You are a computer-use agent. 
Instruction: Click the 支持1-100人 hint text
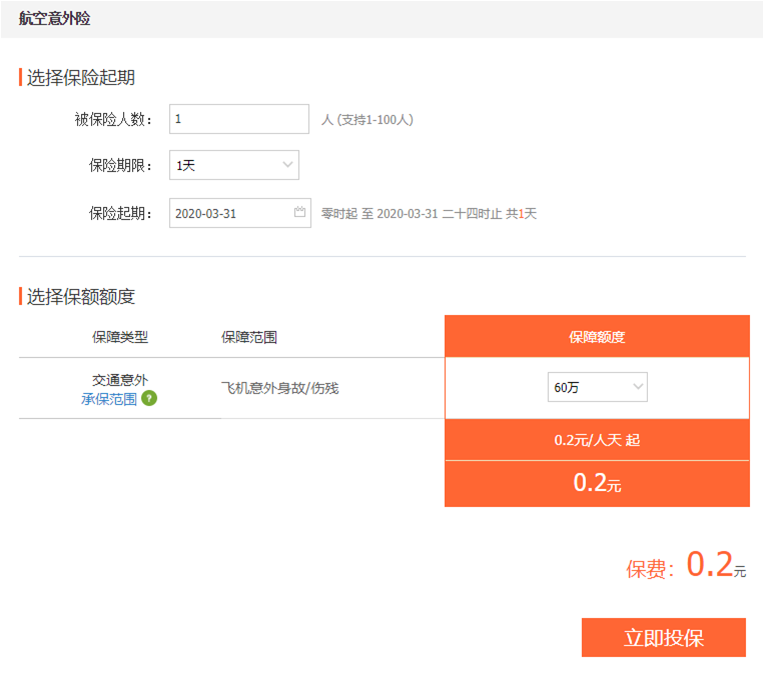[367, 119]
